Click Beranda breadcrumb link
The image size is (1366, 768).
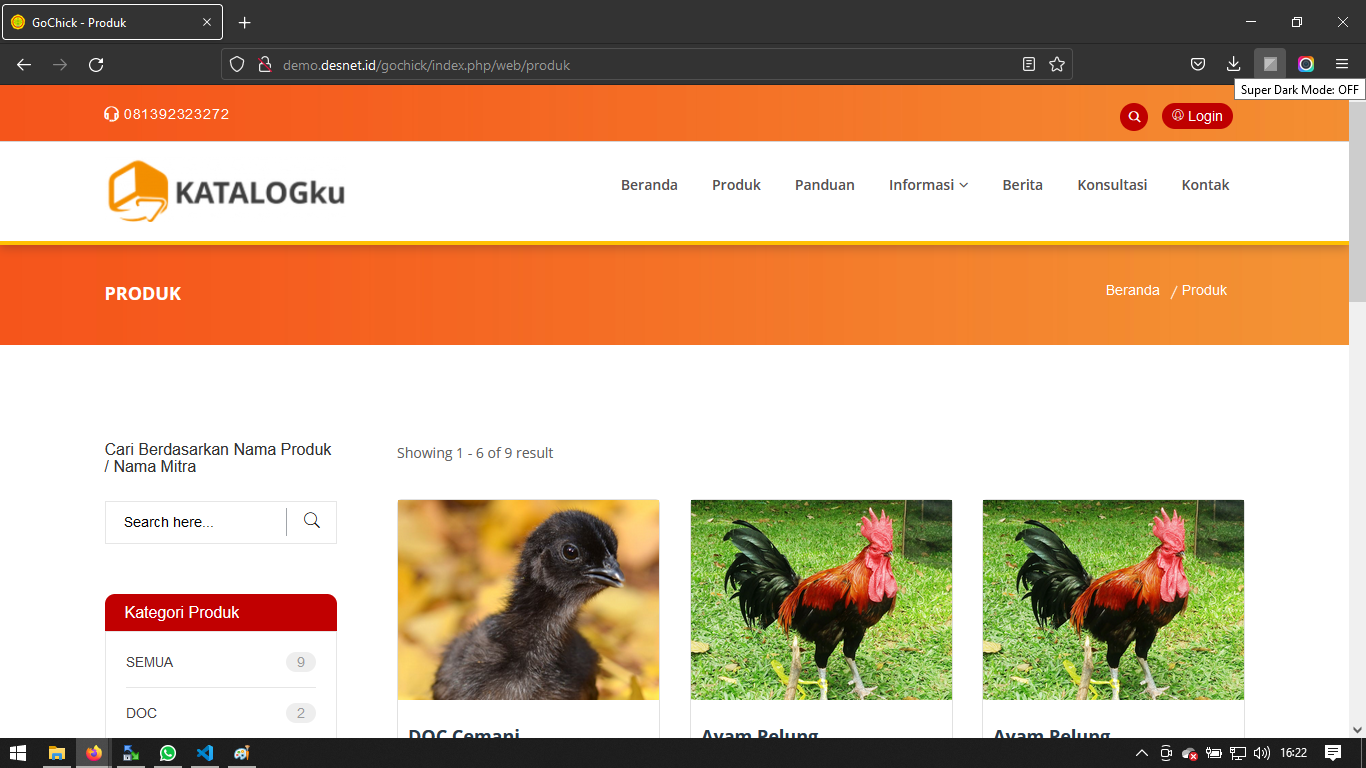click(1133, 290)
